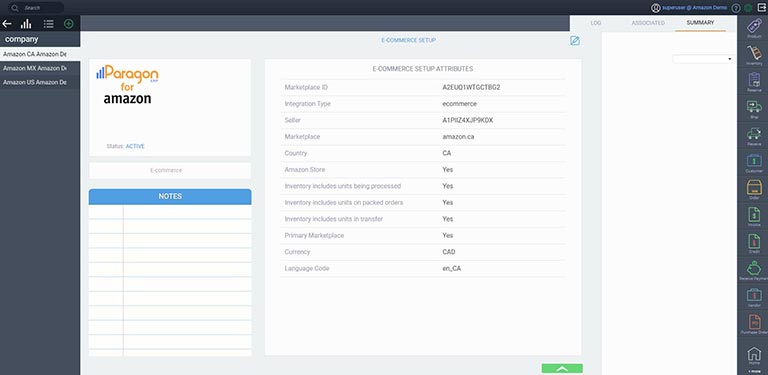Click Seller value A1PIIZ4XJP9K0X
768x375 pixels.
(467, 120)
